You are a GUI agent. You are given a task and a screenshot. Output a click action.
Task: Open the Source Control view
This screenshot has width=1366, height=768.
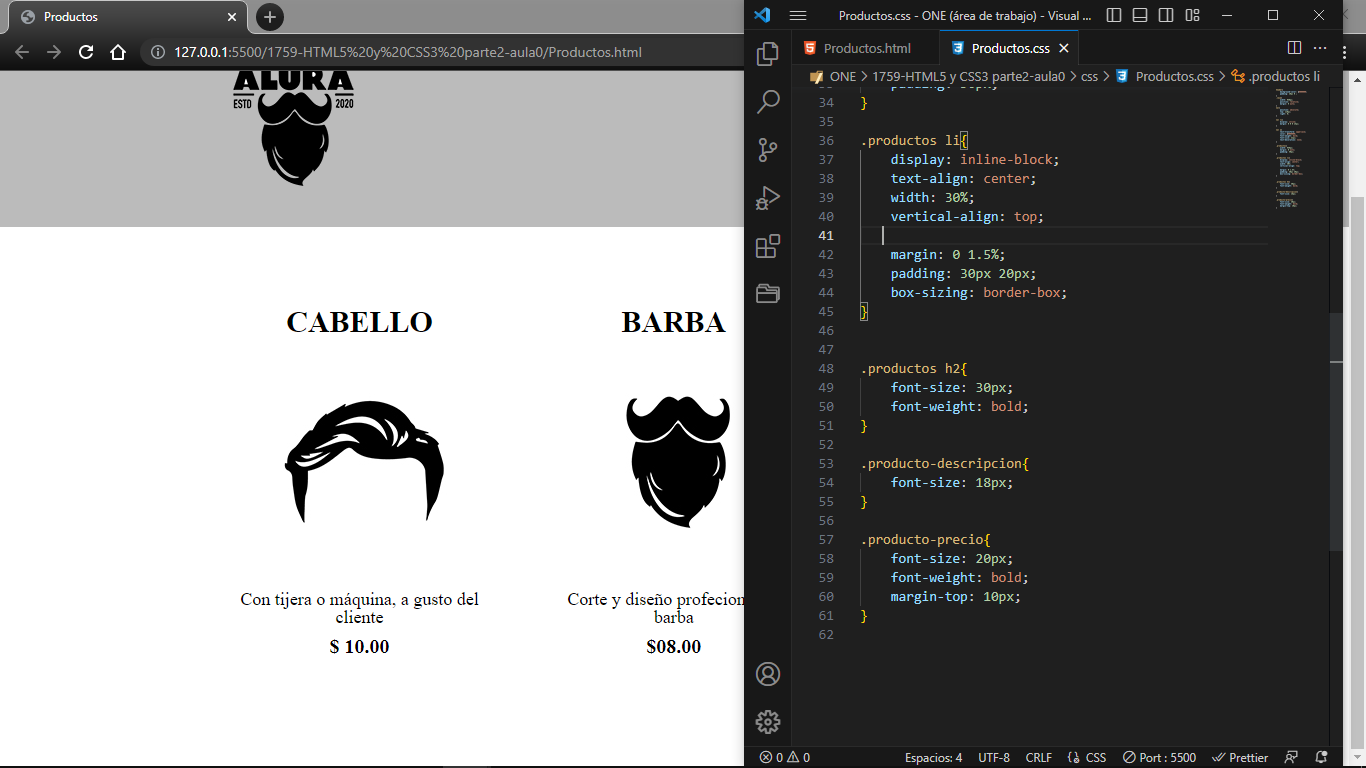(768, 150)
